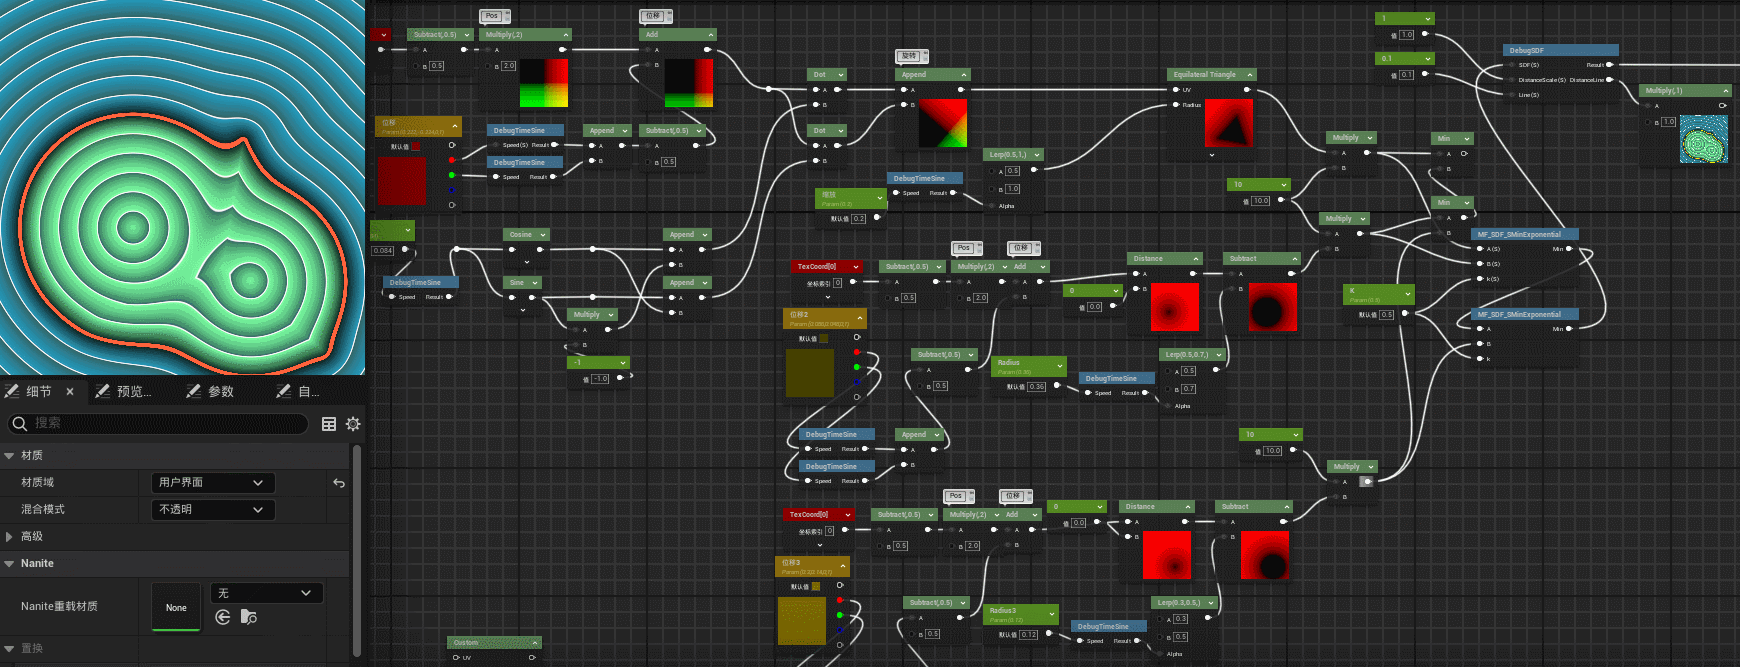Edit the -1.0 constant value
This screenshot has width=1740, height=667.
[600, 378]
